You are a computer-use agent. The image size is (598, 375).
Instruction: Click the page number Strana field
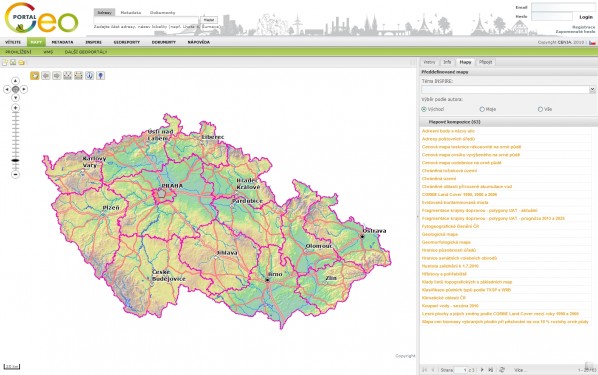(x=461, y=370)
